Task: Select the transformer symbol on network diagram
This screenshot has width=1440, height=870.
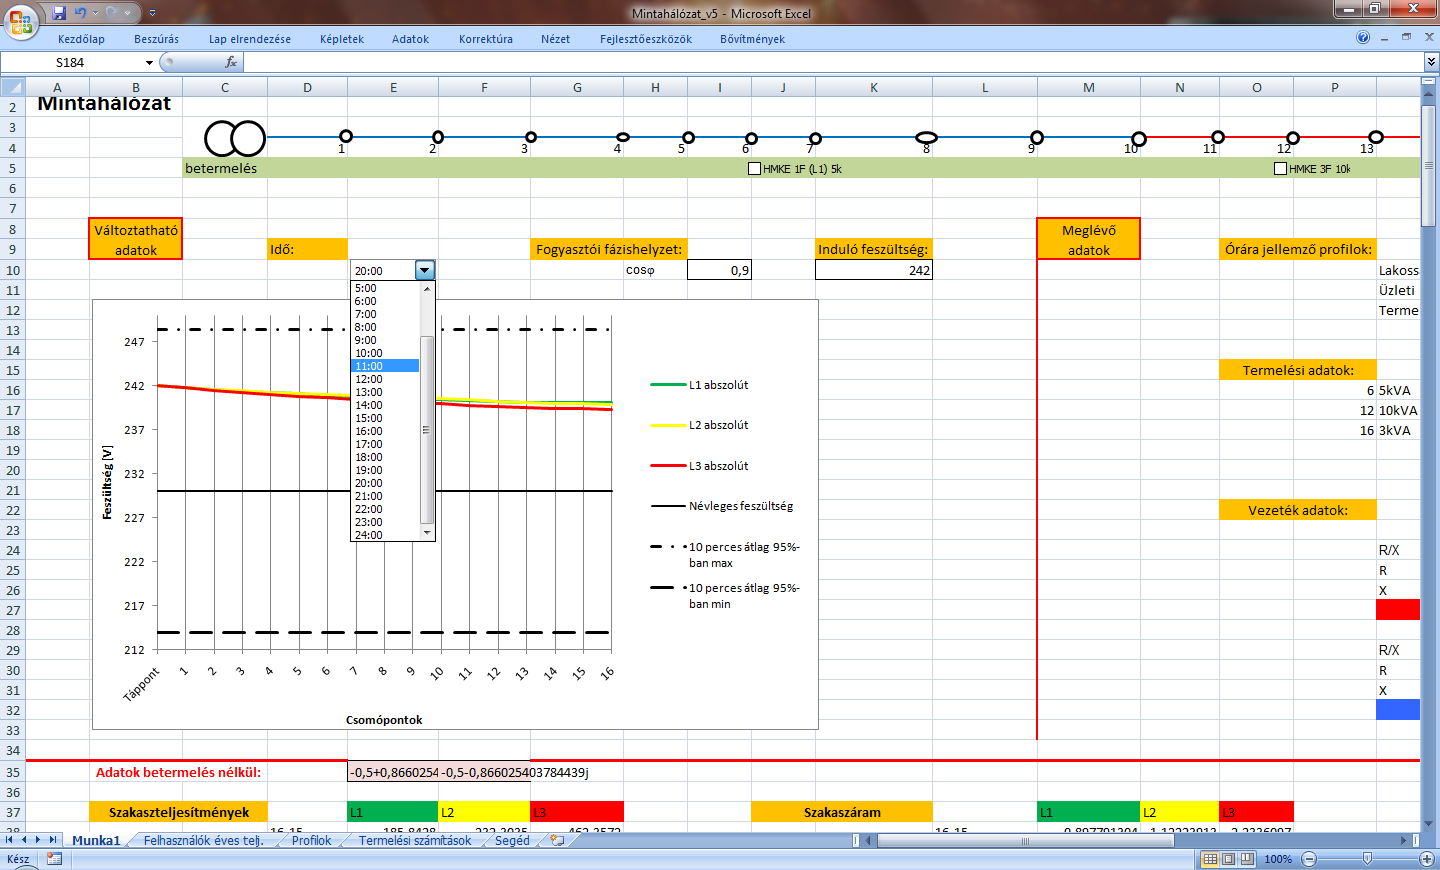Action: [x=235, y=138]
